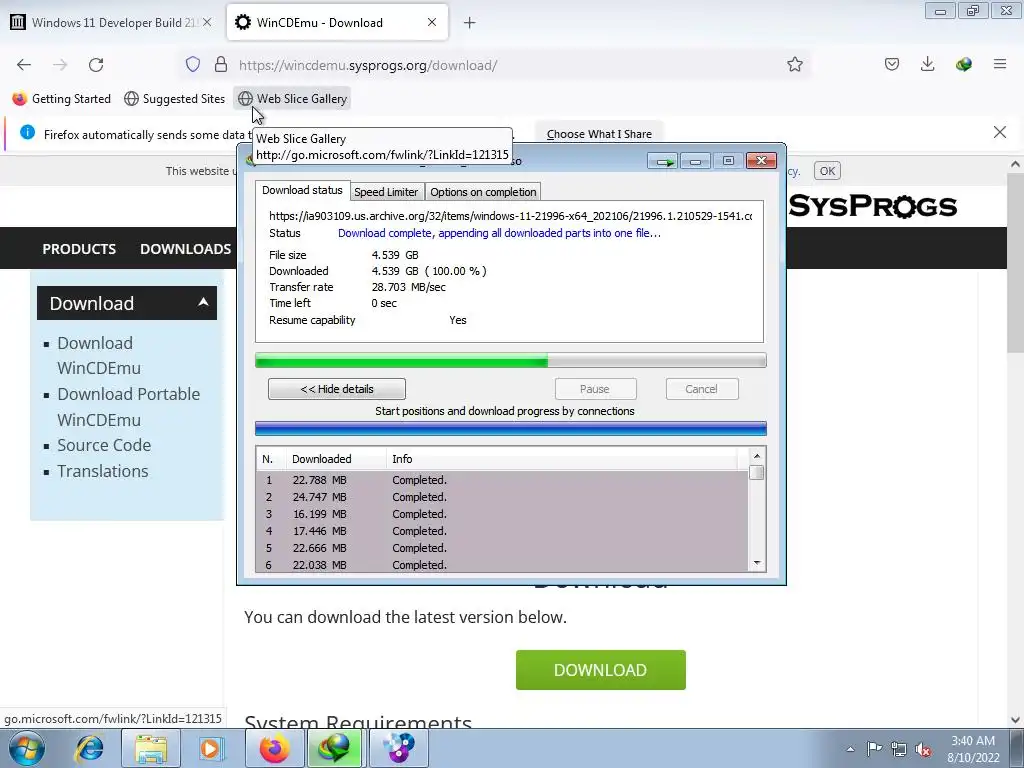Click the Downloaded column header
The width and height of the screenshot is (1024, 768).
coord(336,459)
